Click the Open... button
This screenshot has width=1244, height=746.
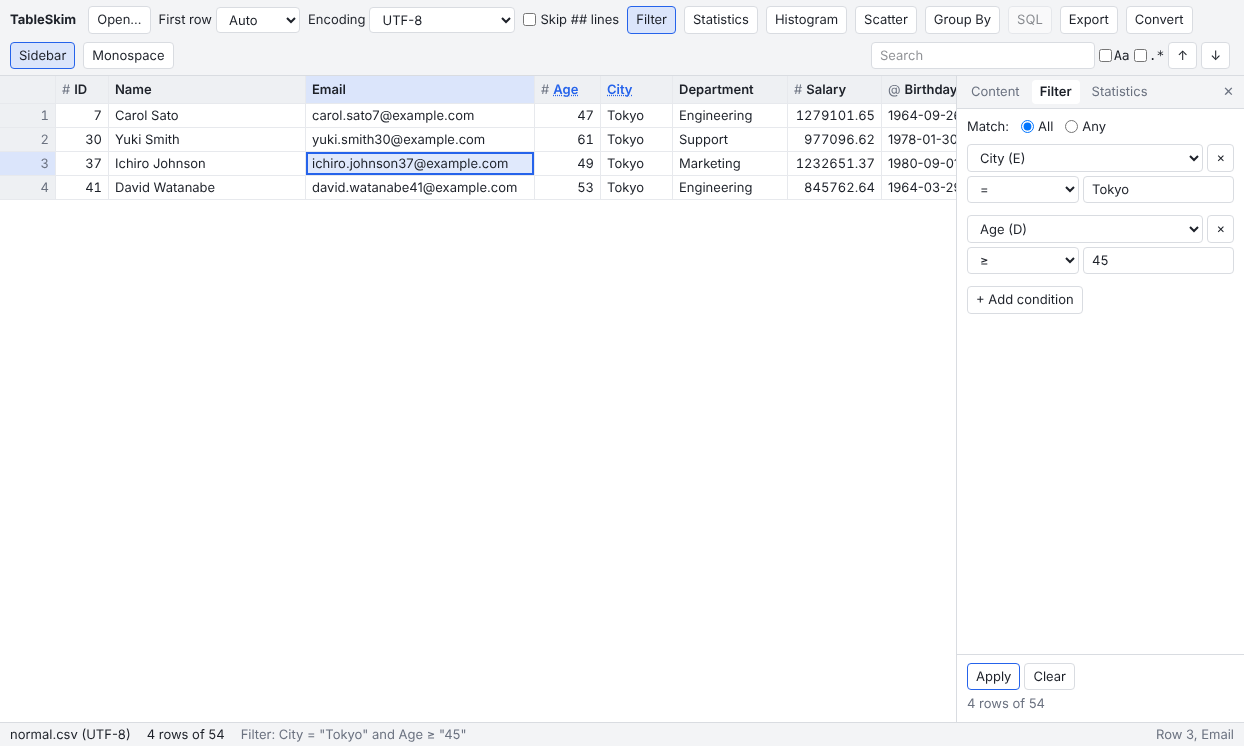tap(119, 20)
